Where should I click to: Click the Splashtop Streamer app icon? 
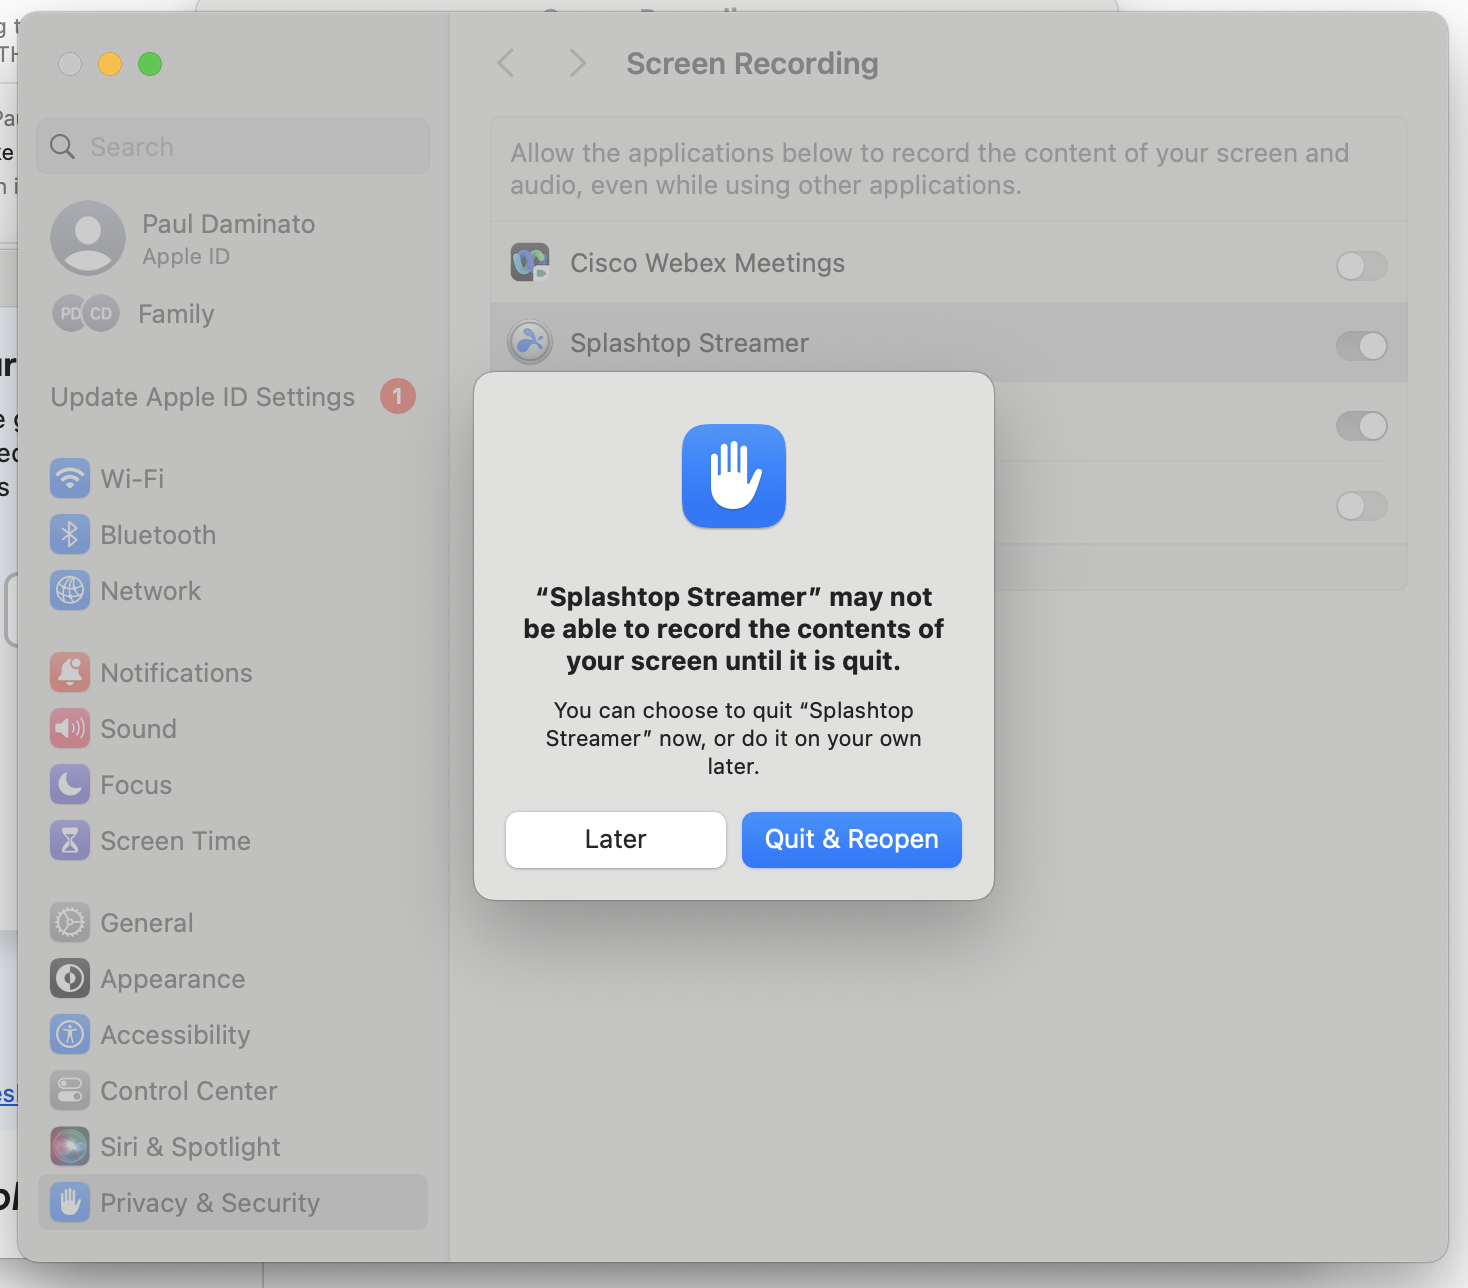(530, 343)
